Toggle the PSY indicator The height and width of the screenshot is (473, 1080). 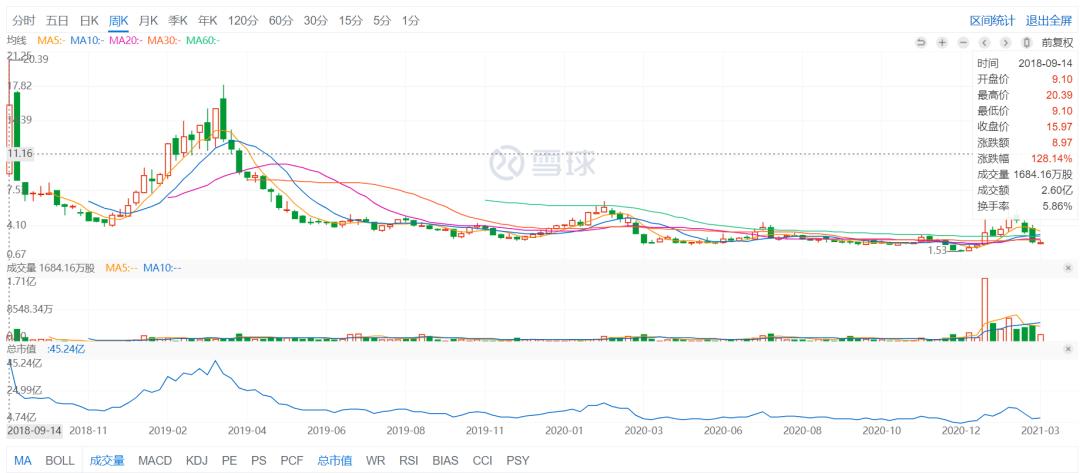click(x=518, y=461)
